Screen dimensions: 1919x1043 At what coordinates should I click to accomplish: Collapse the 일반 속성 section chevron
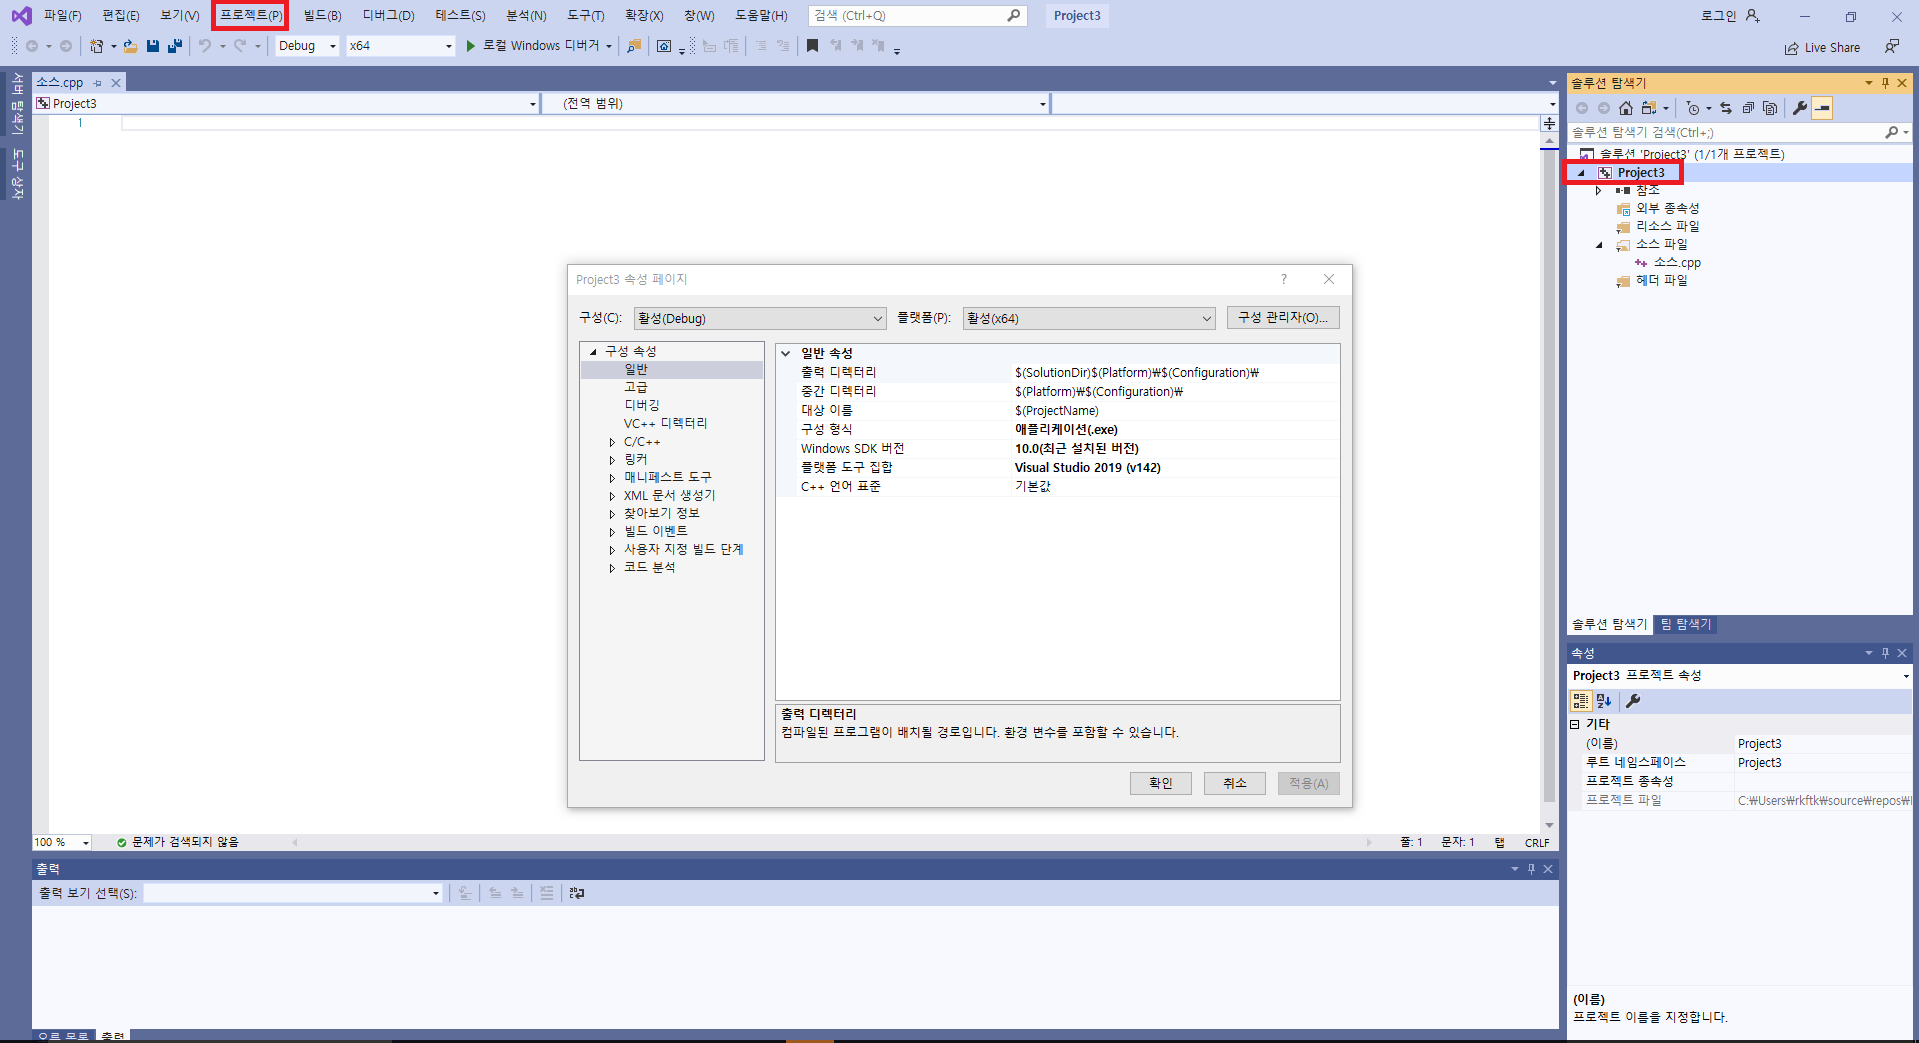click(x=786, y=353)
